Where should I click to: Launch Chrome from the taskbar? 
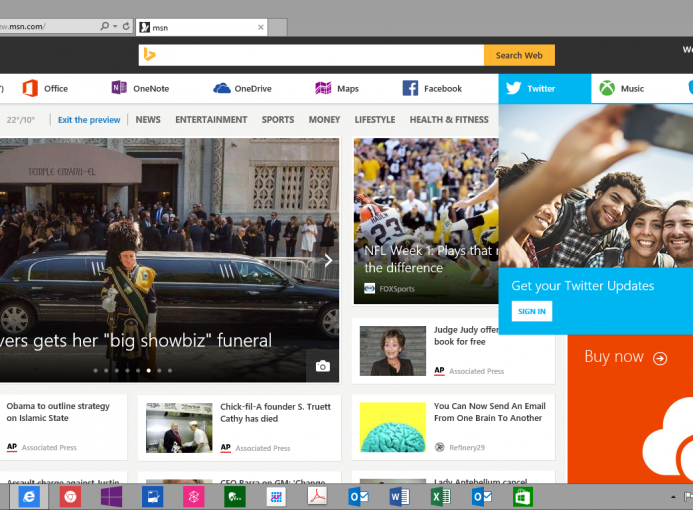70,497
